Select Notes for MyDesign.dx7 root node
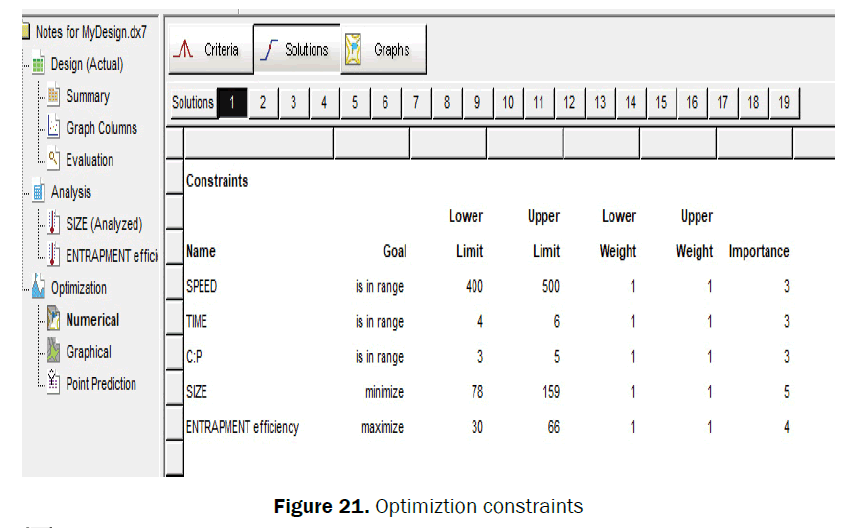Image resolution: width=868 pixels, height=528 pixels. point(90,32)
